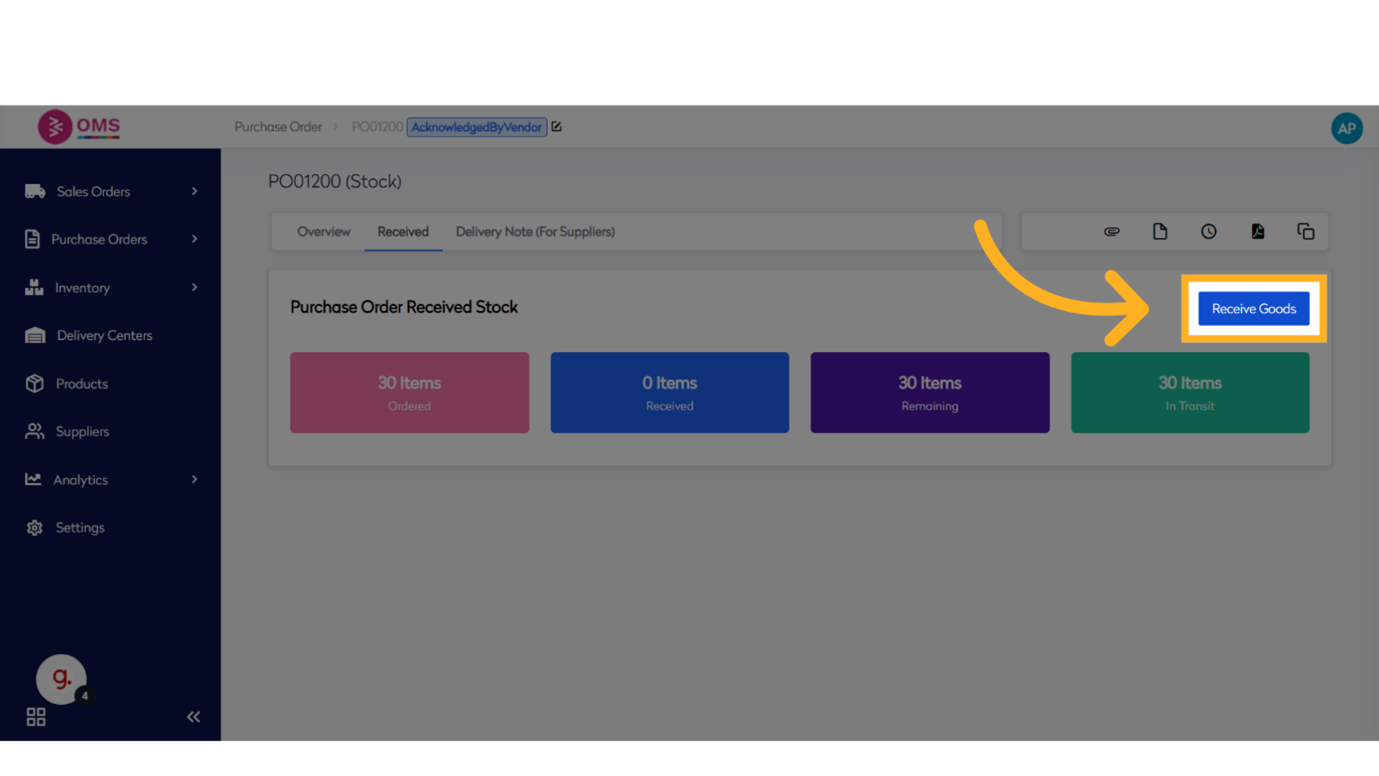Viewport: 1379px width, 776px height.
Task: Open Settings in the sidebar
Action: click(x=79, y=528)
